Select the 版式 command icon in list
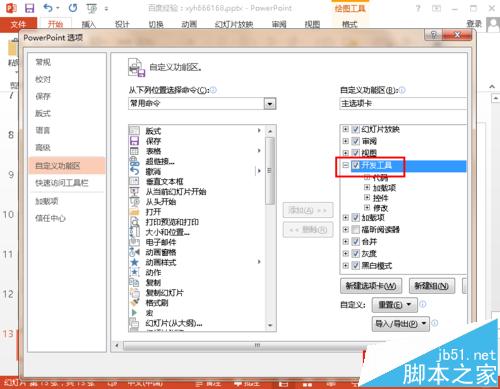500x389 pixels. pos(134,131)
